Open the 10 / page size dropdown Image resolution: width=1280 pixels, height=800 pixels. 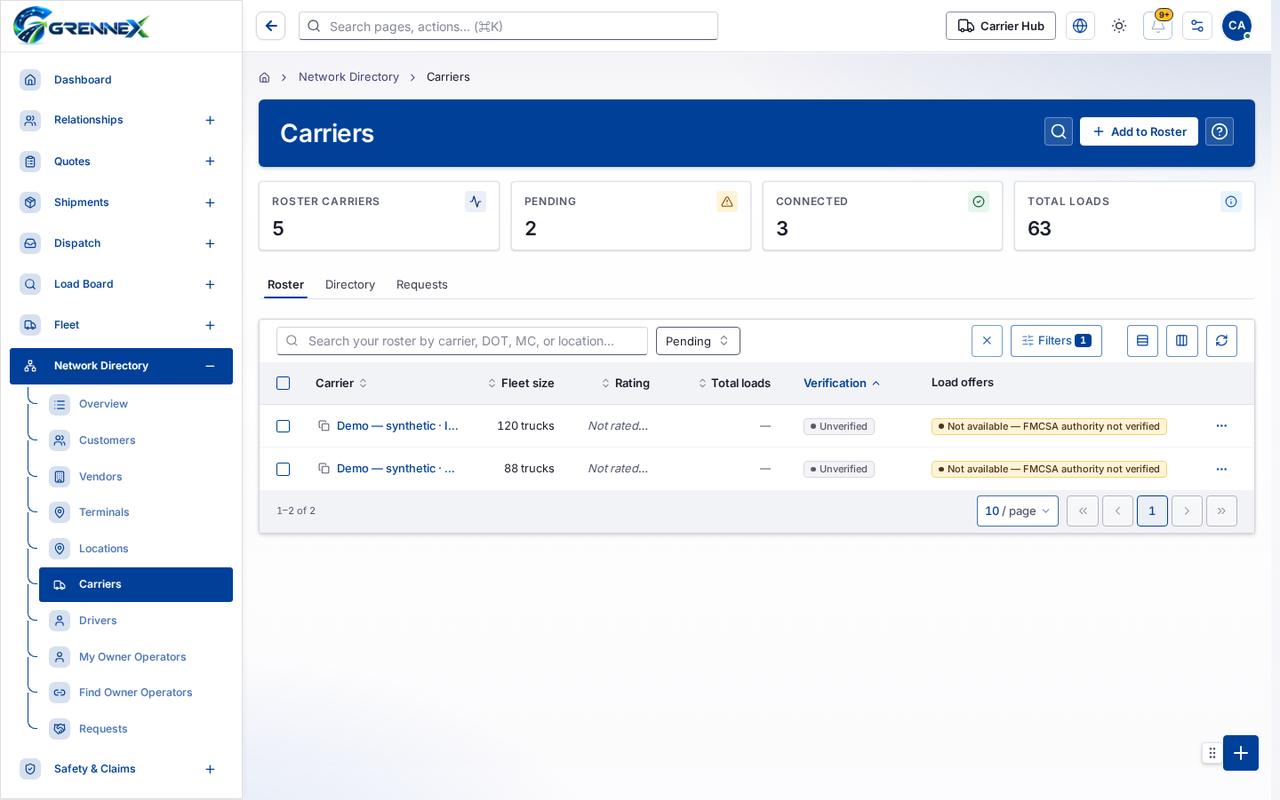pos(1017,511)
